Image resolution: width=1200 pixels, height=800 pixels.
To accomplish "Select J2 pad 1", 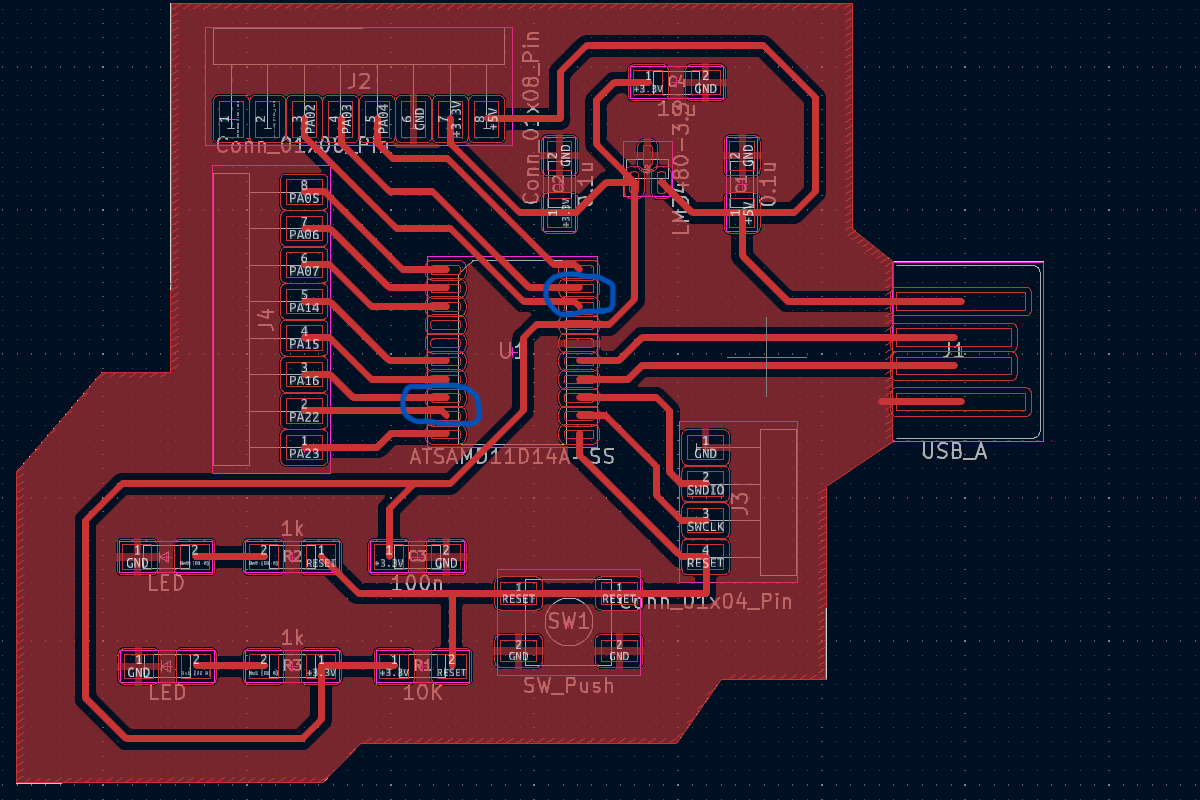I will (x=231, y=119).
